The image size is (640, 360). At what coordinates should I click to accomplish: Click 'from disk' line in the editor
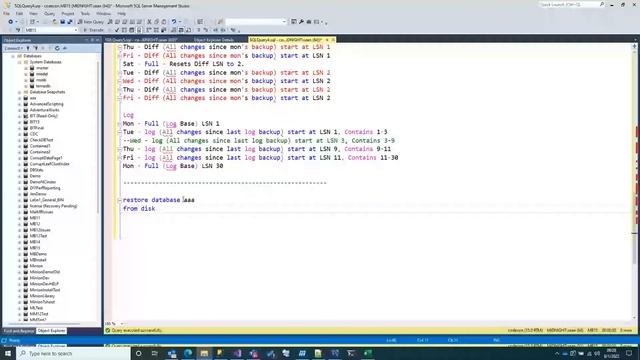pyautogui.click(x=139, y=209)
